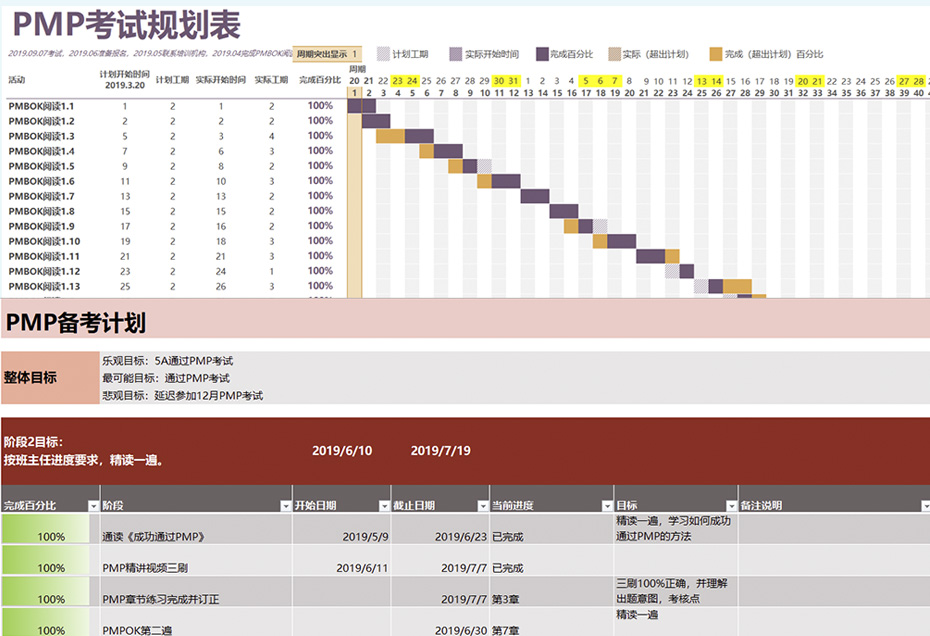
Task: Open the 完成百分比 table column filter dropdown
Action: [x=93, y=506]
